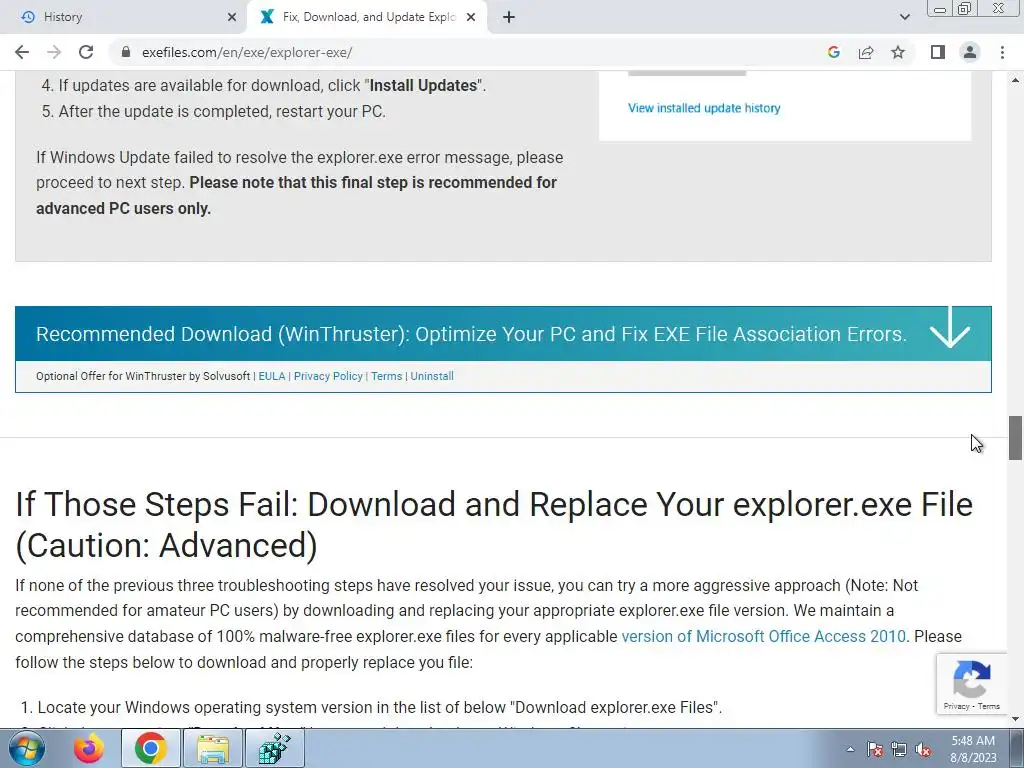1024x768 pixels.
Task: Click the scrollbar up arrow
Action: tap(1016, 80)
